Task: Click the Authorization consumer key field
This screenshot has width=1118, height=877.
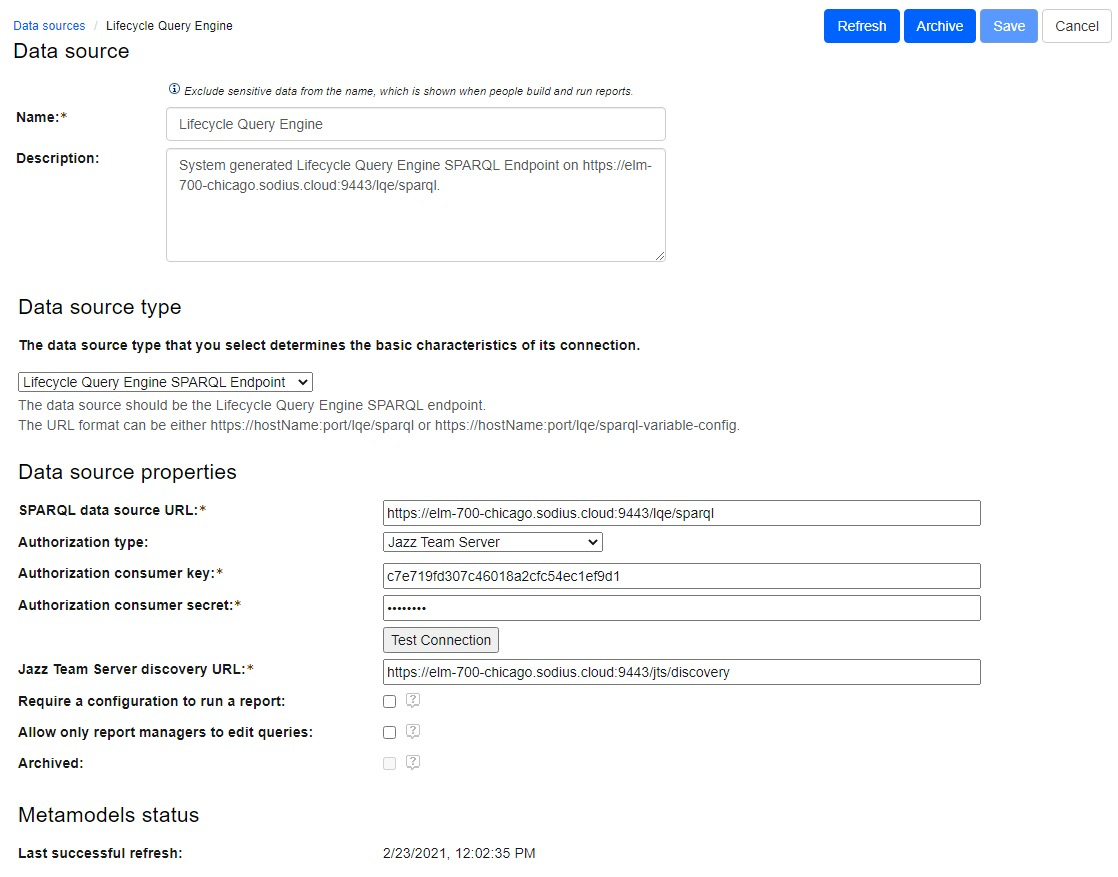Action: [681, 576]
